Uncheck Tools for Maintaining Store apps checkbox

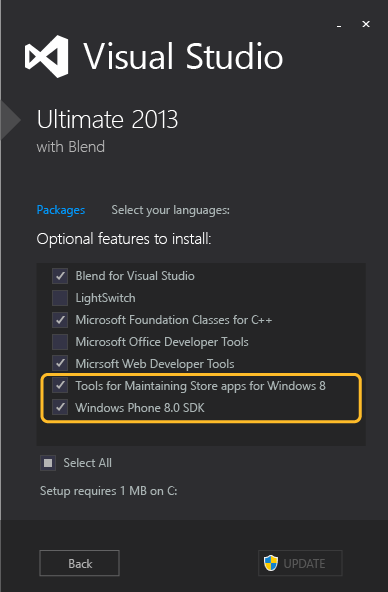60,385
